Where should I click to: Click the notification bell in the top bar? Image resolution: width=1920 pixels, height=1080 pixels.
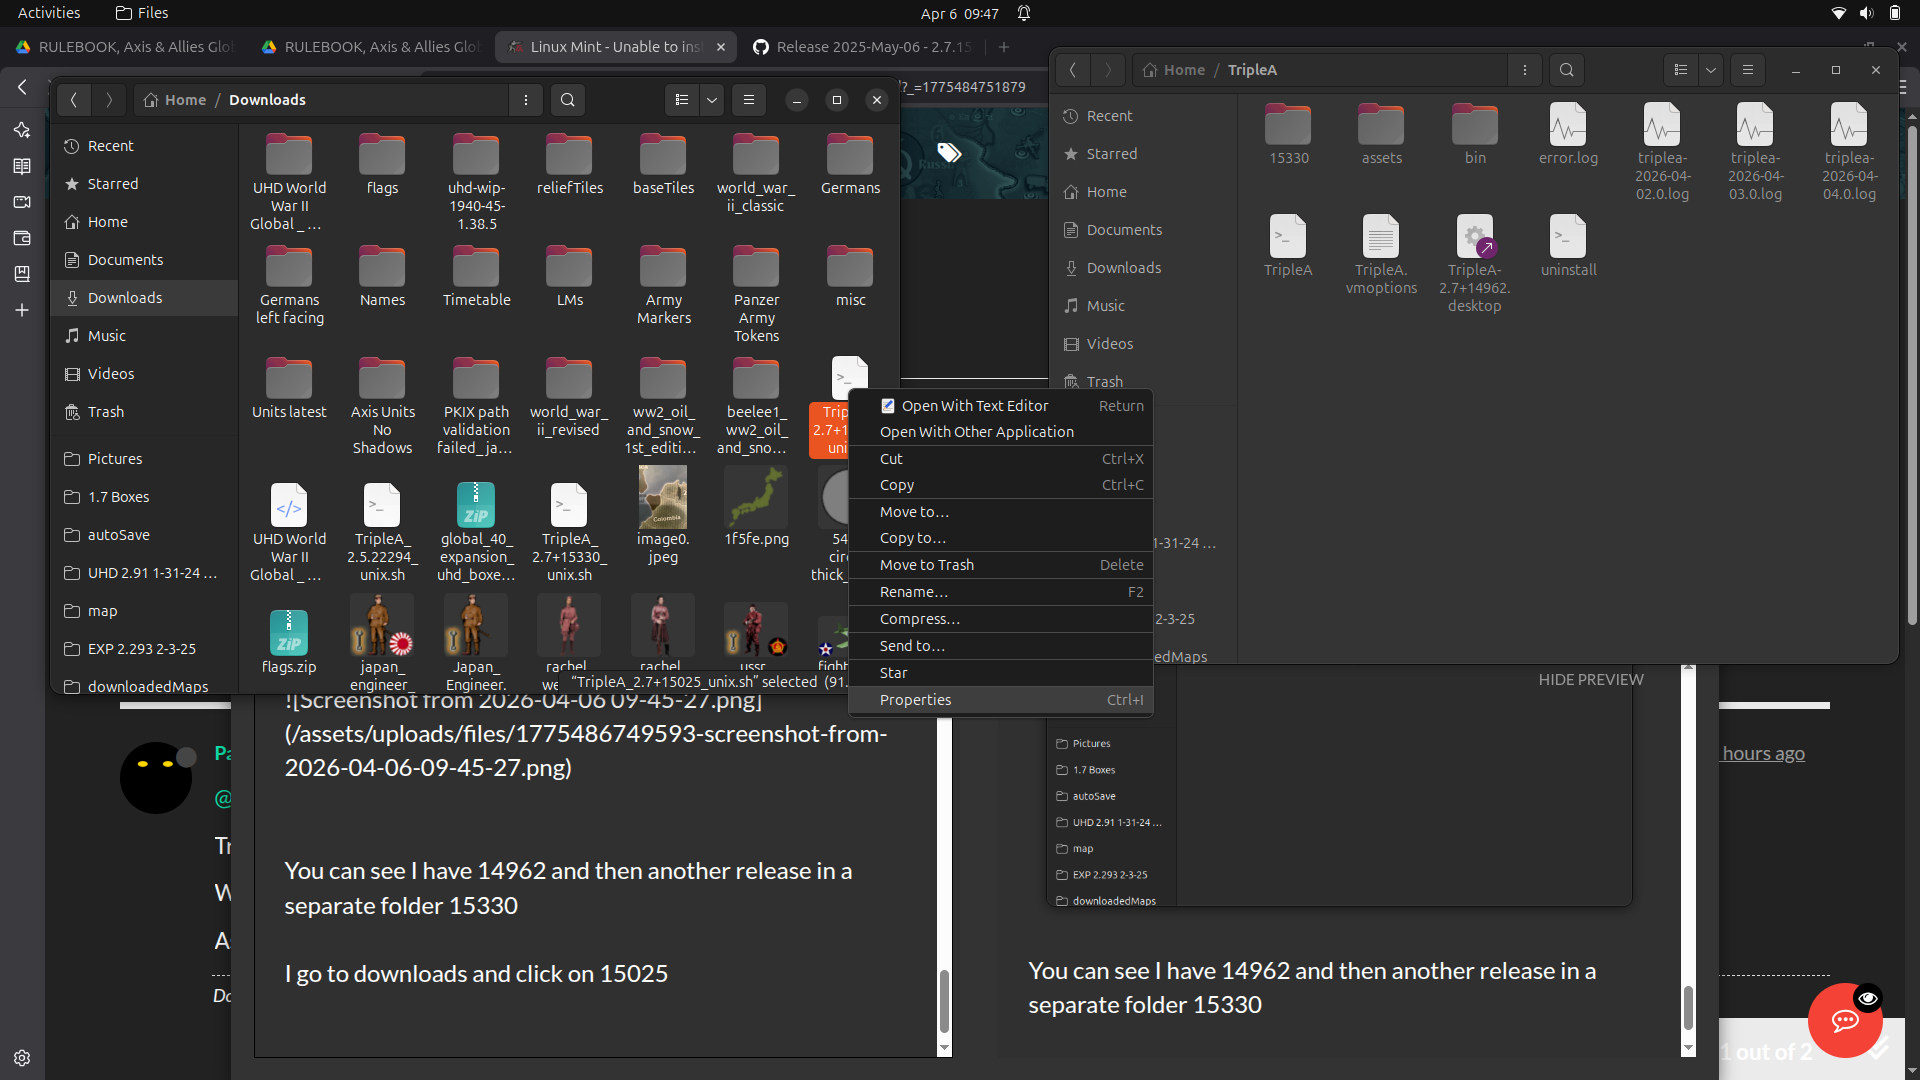coord(1023,13)
